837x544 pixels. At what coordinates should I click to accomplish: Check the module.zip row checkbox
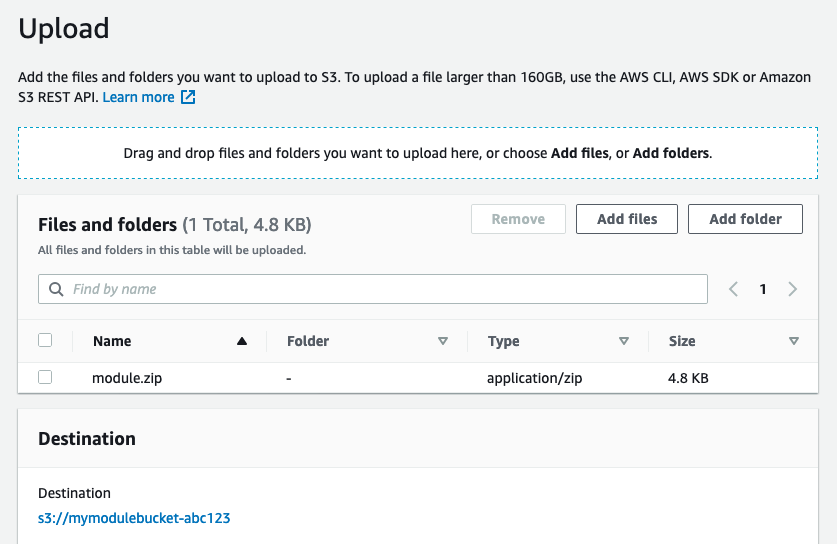[x=45, y=377]
